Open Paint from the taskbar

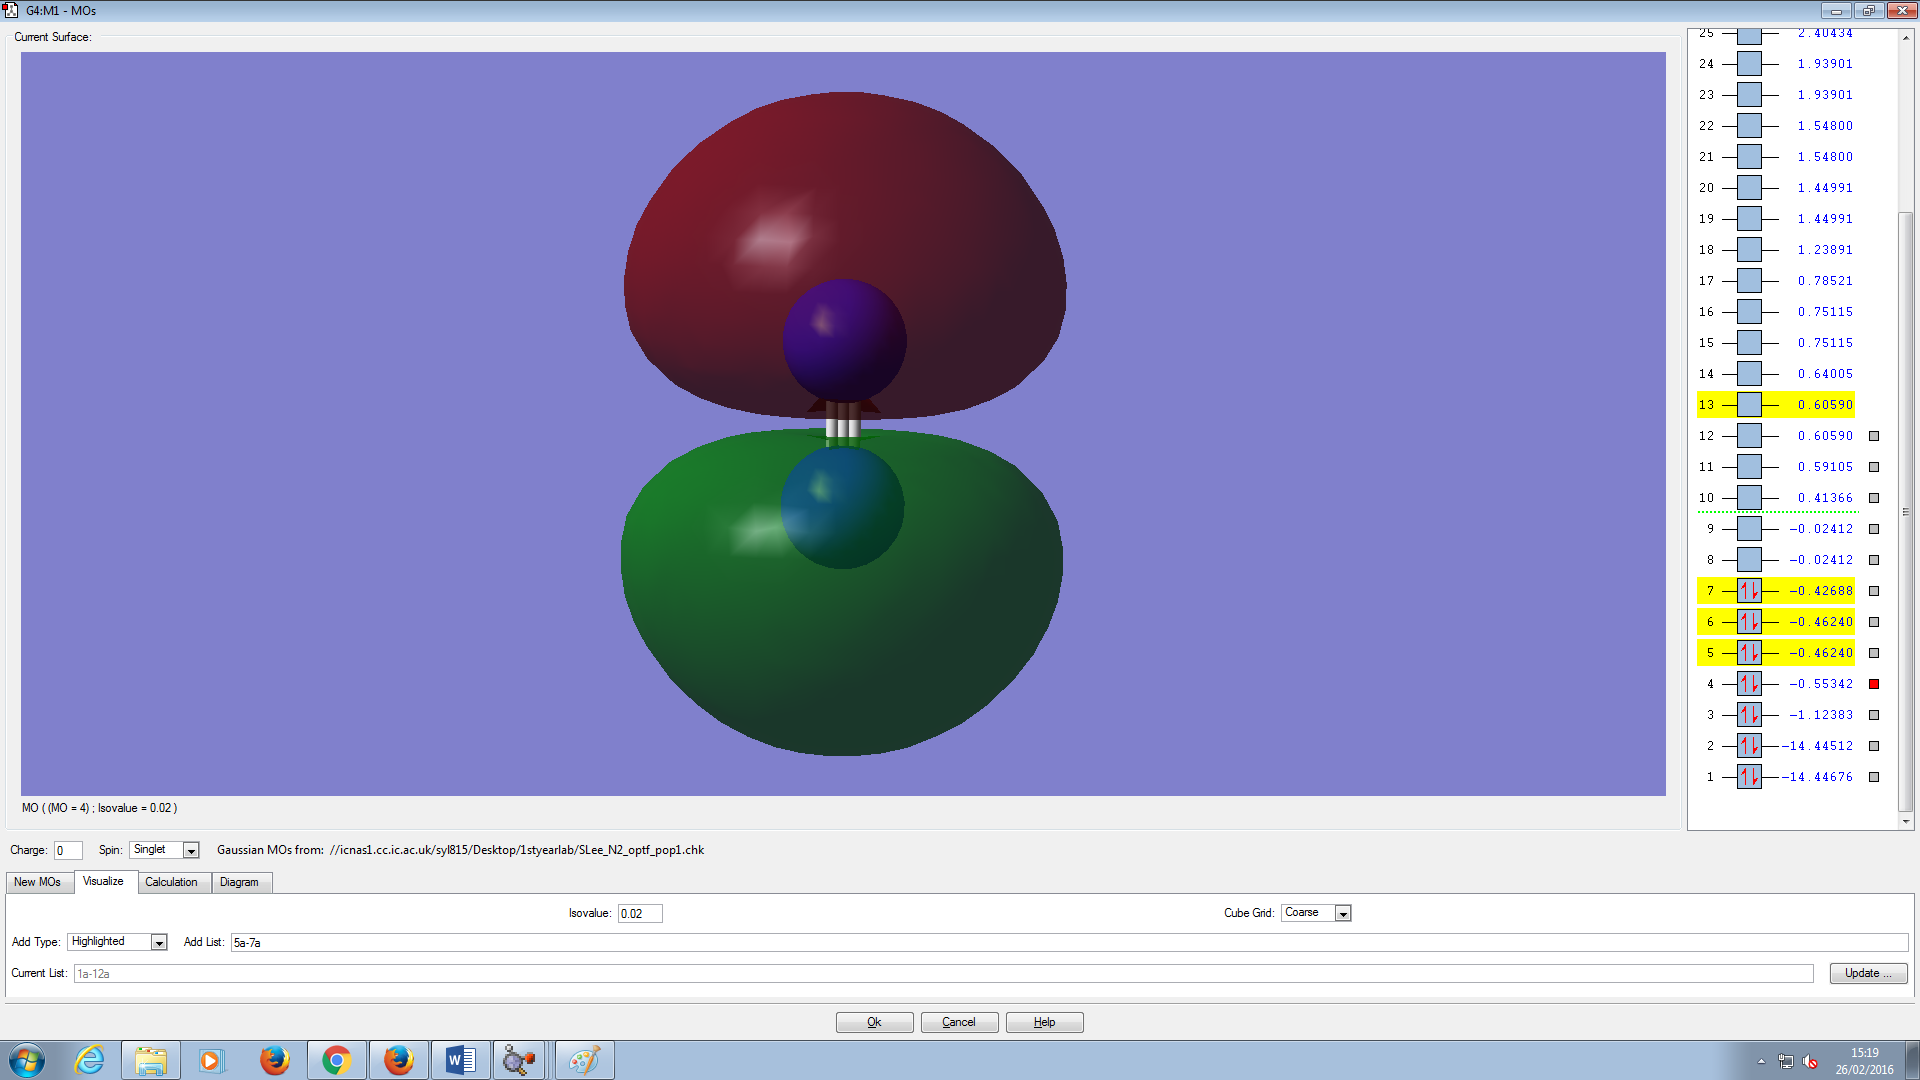(x=584, y=1060)
